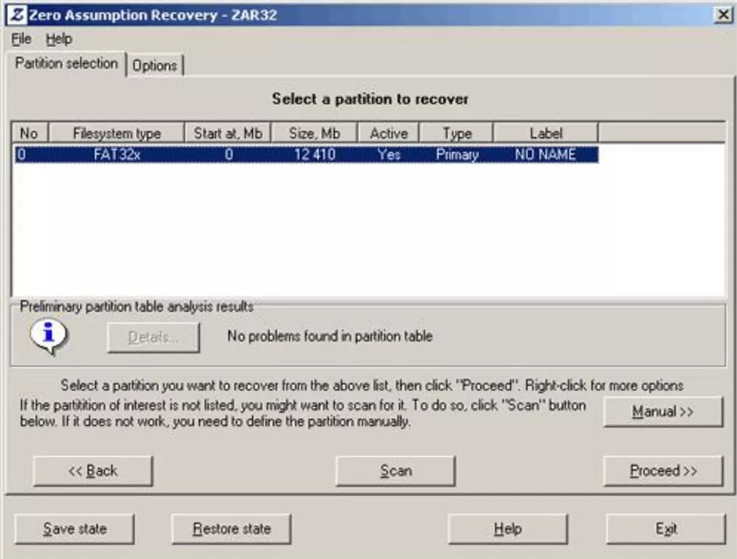Click the Primary type cell
Screen dimensions: 737x559
457,154
